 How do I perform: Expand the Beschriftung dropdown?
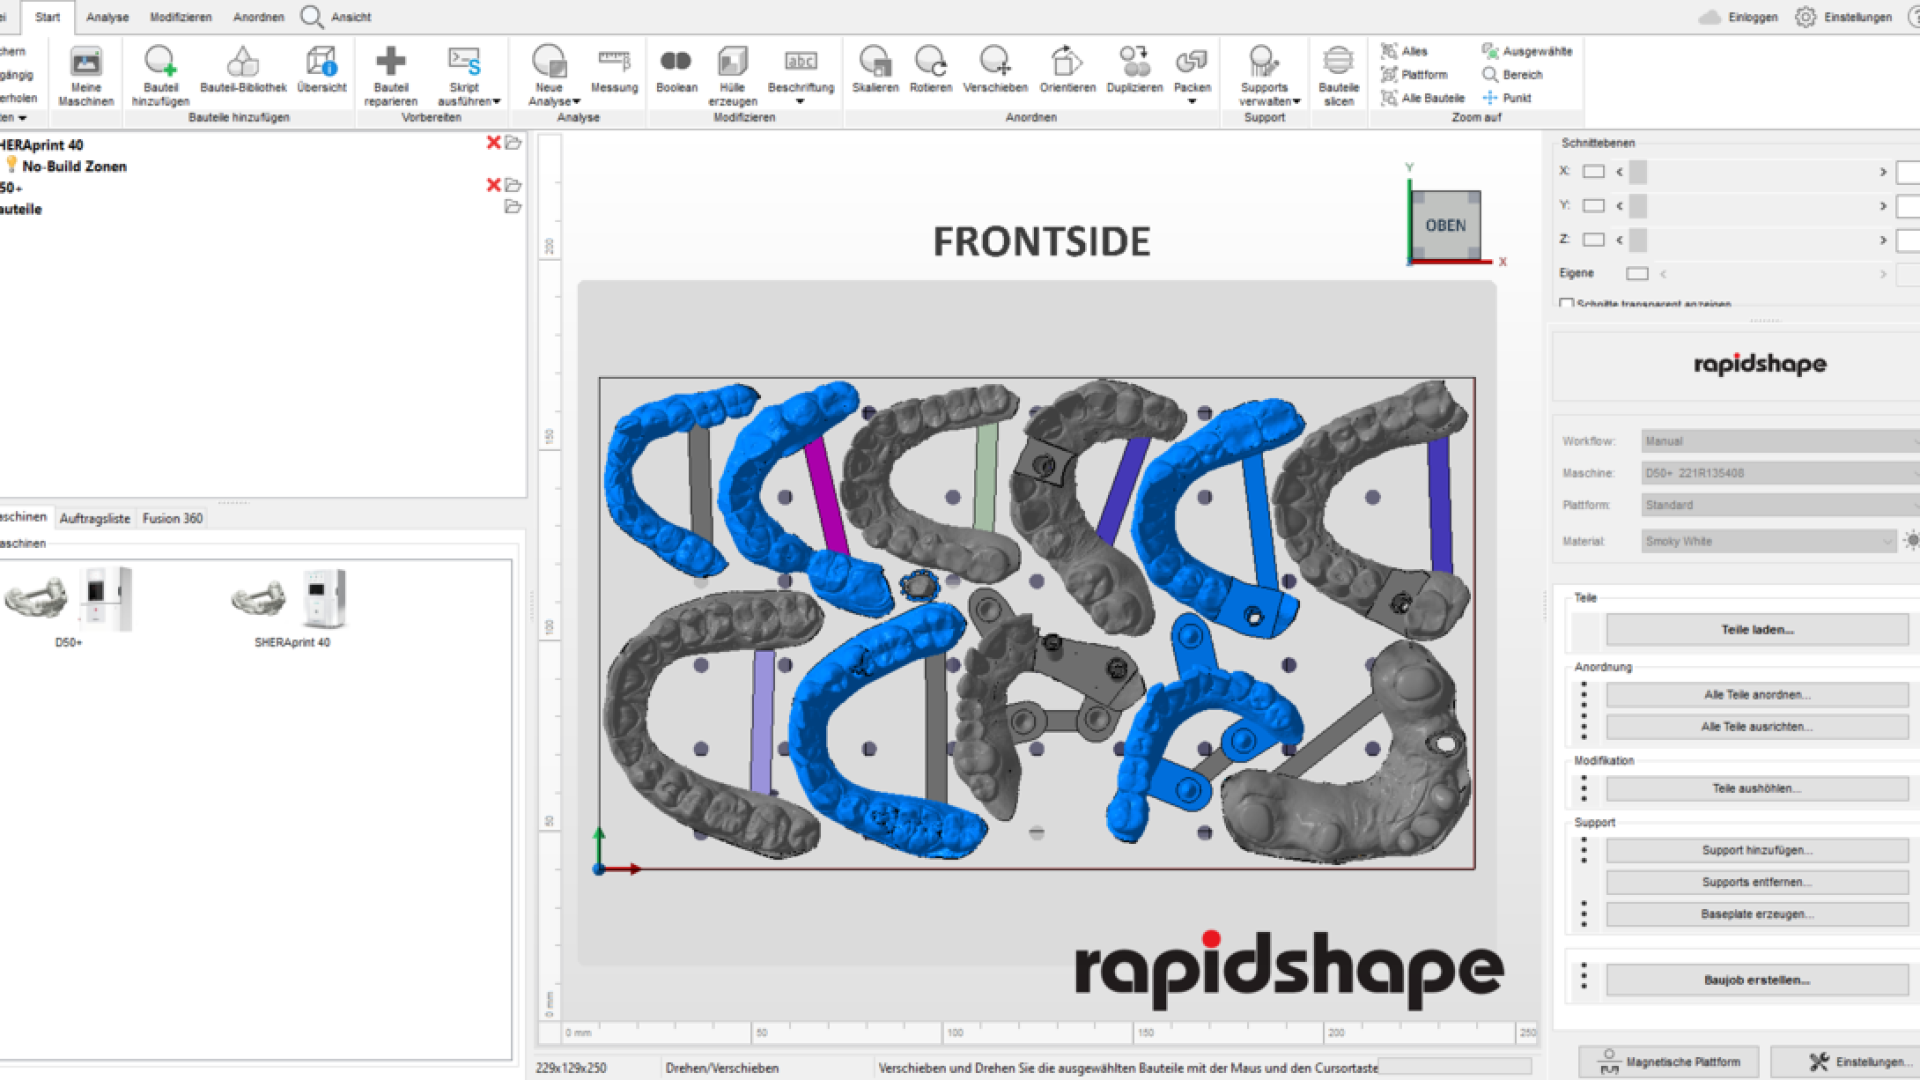coord(800,102)
